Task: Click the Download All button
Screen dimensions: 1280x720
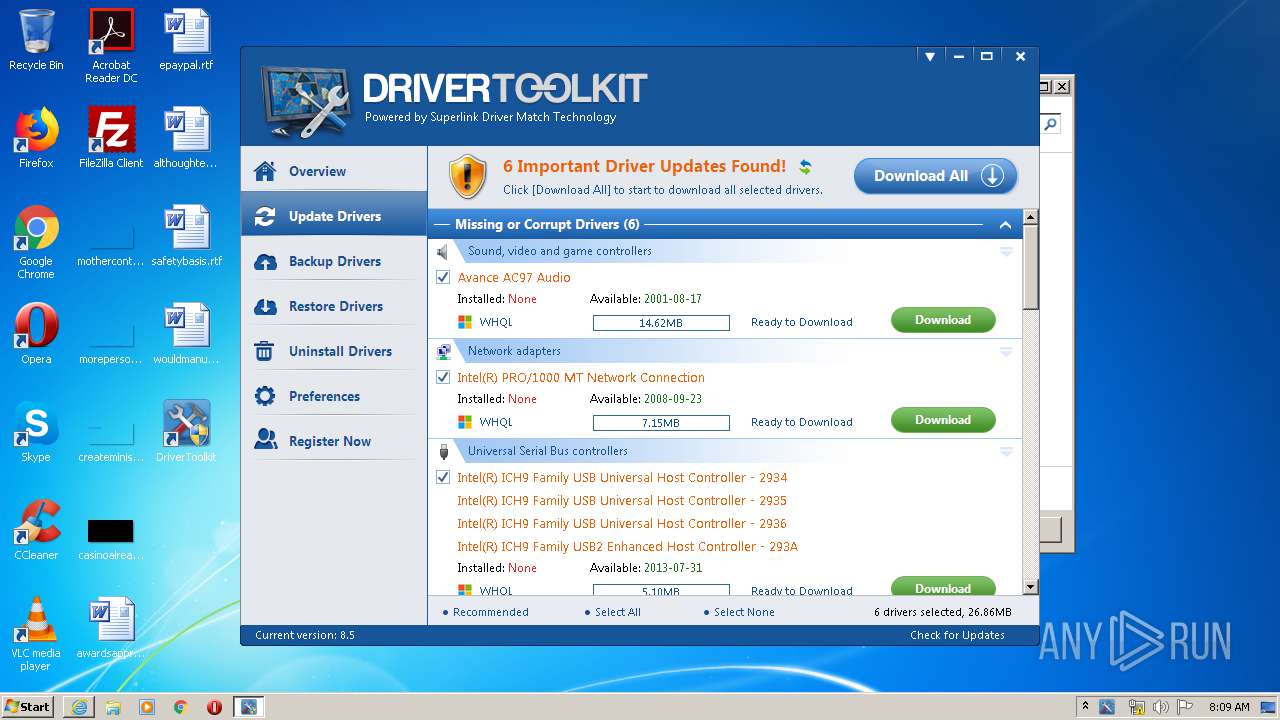Action: [x=935, y=176]
